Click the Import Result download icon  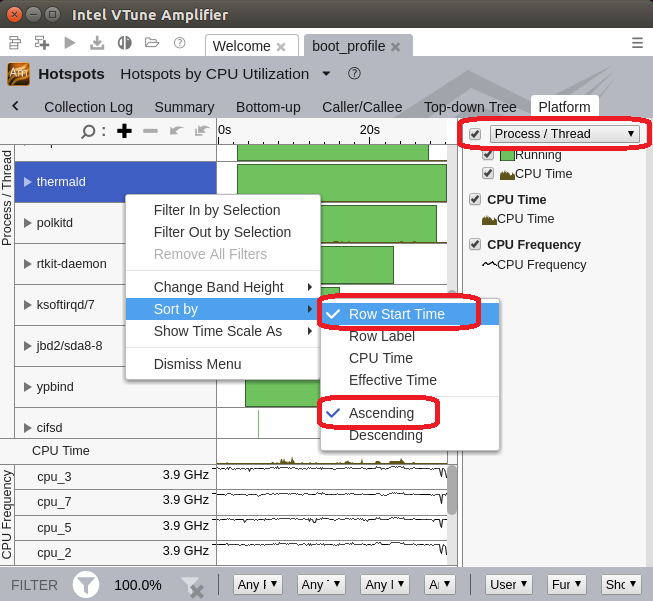point(97,43)
